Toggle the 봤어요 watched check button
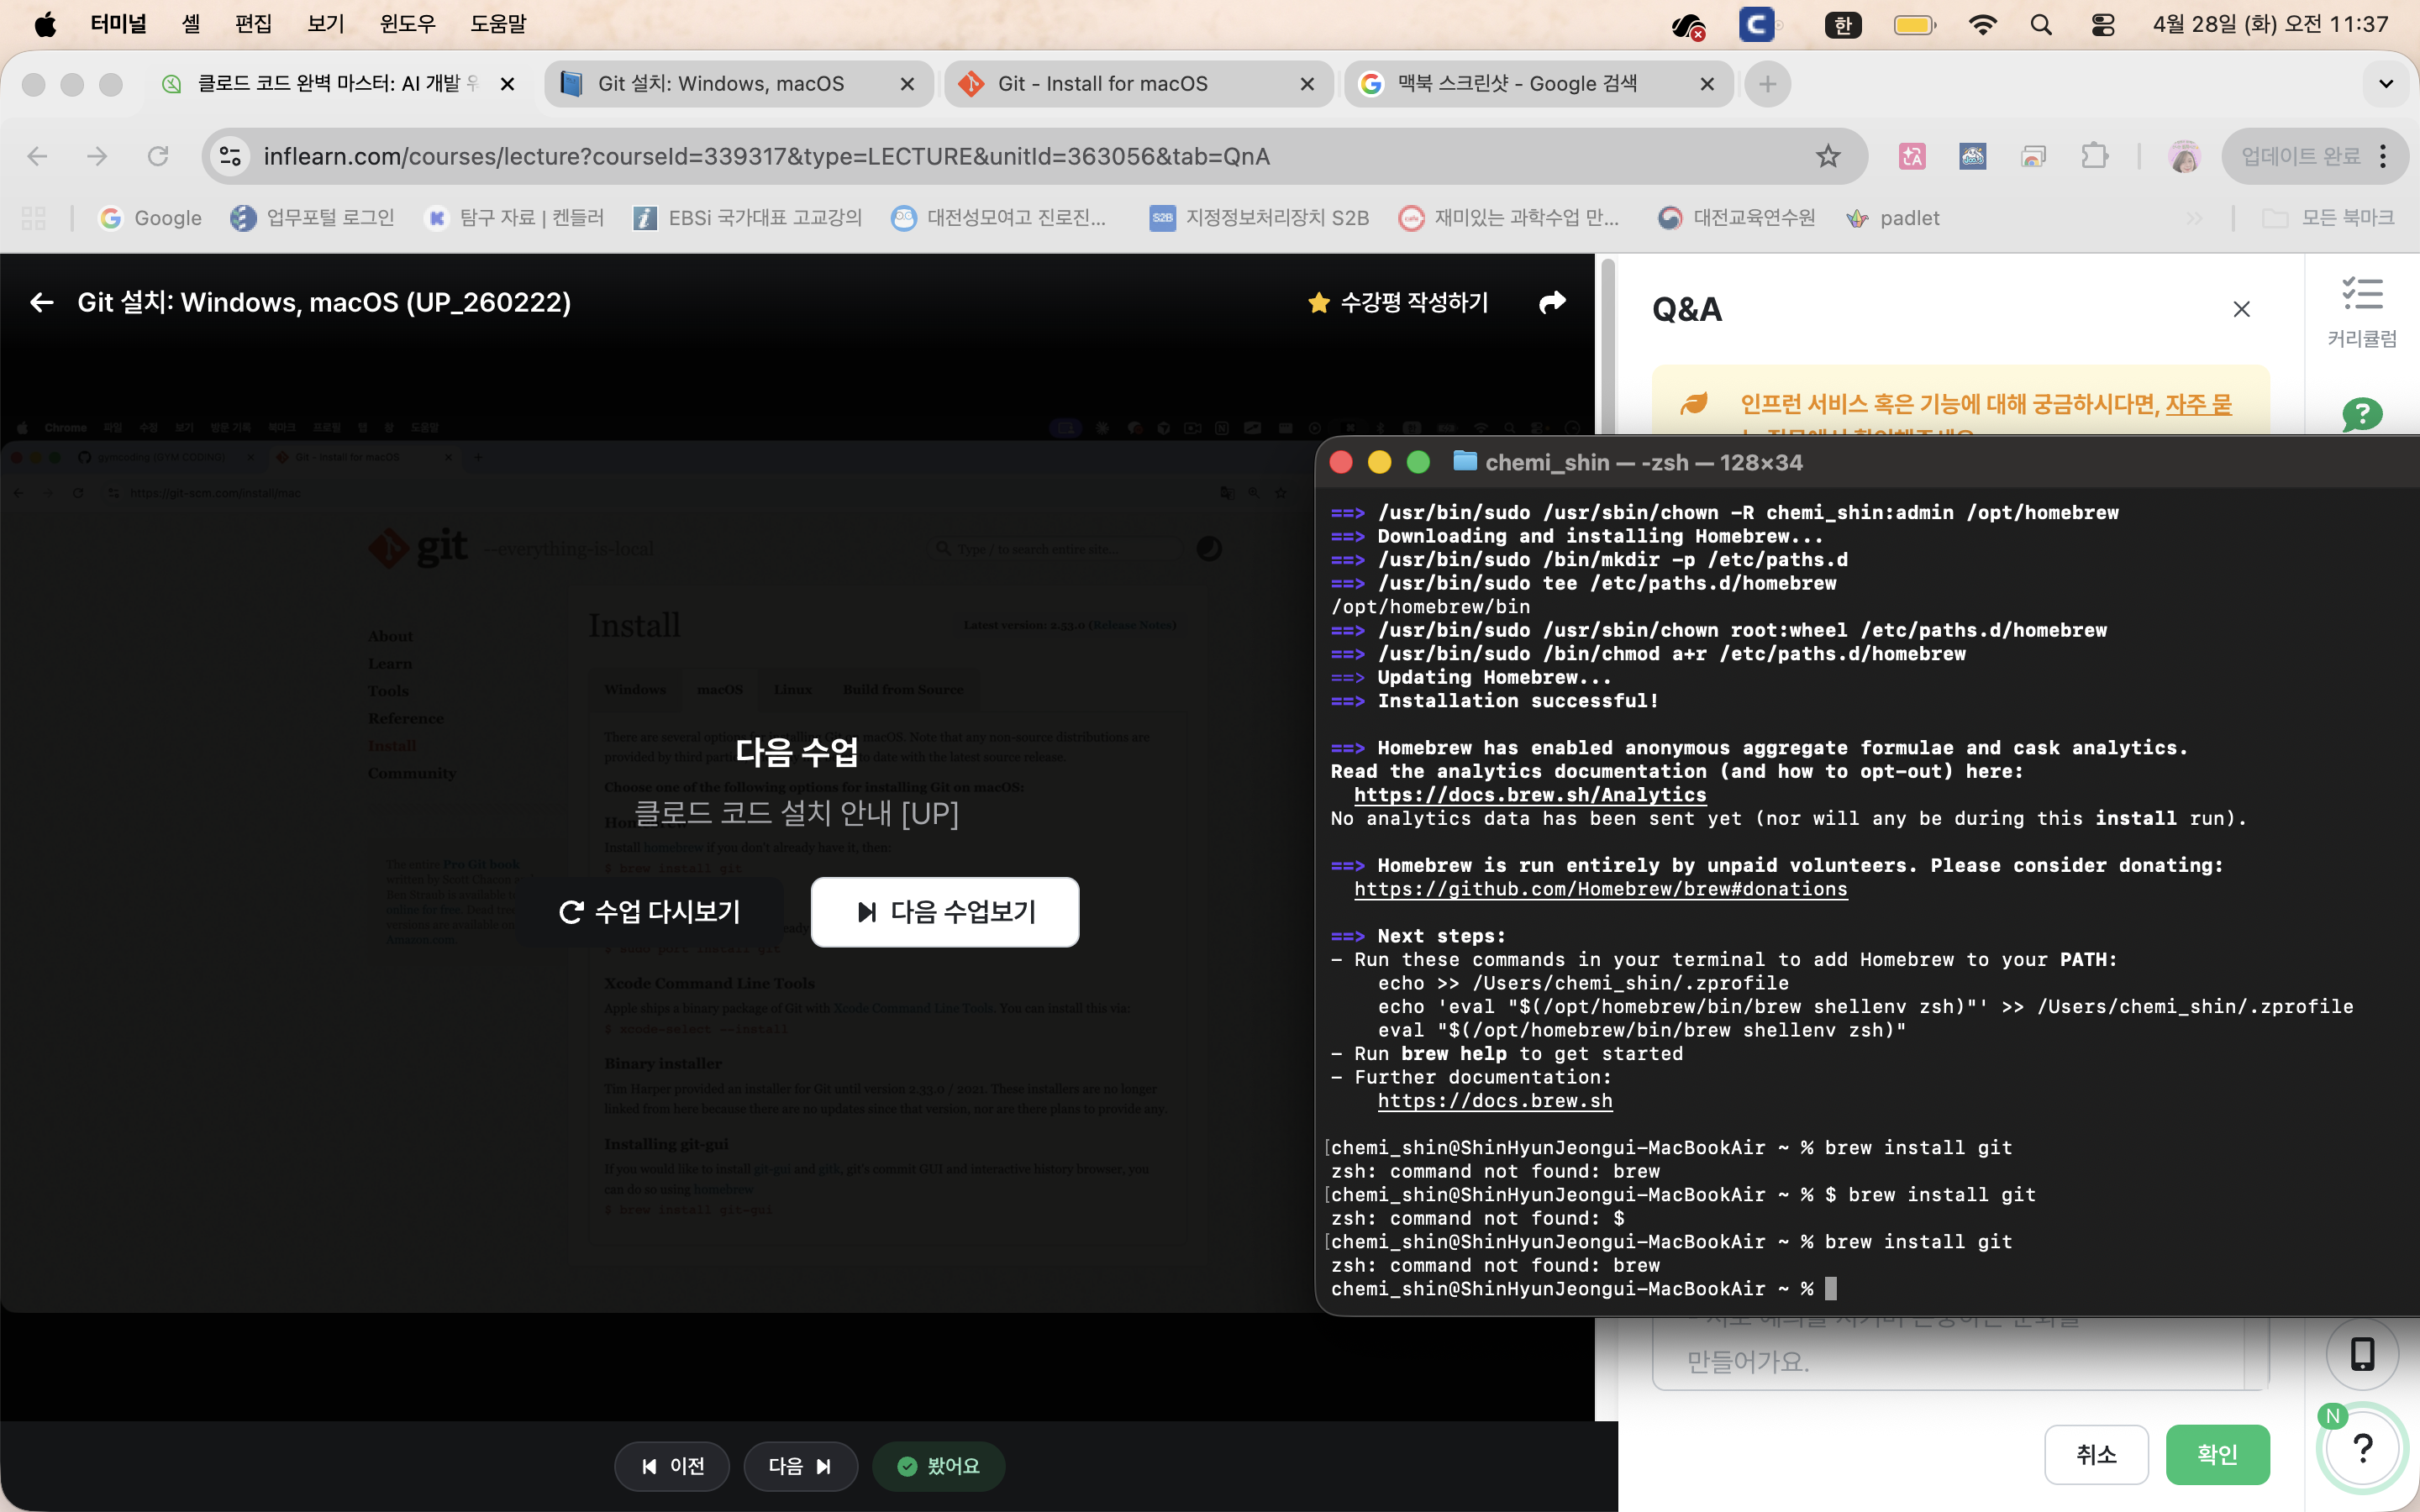The image size is (2420, 1512). point(938,1466)
